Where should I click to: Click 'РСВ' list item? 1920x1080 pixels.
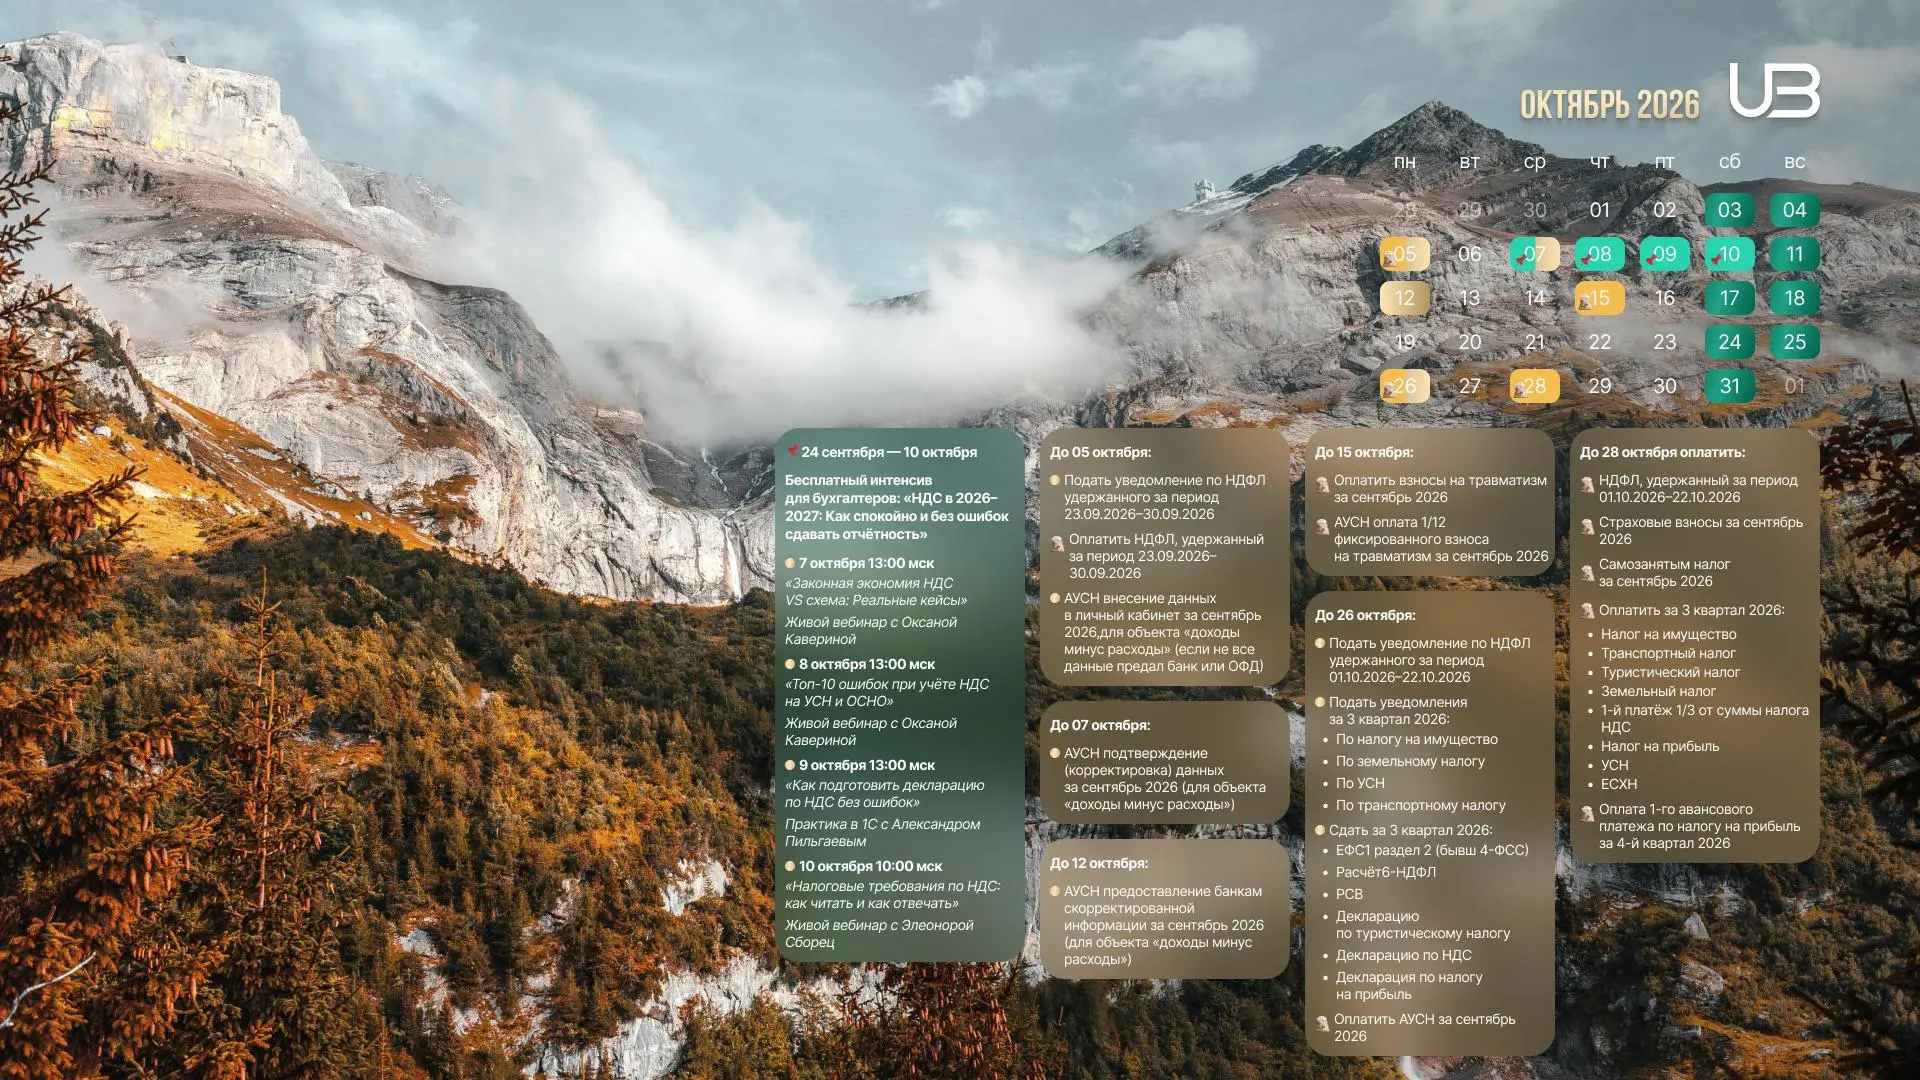1349,894
